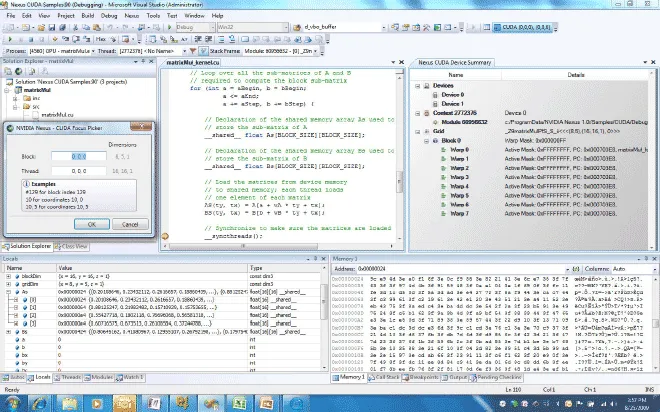Click the Paste icon in the toolbar

tap(96, 27)
